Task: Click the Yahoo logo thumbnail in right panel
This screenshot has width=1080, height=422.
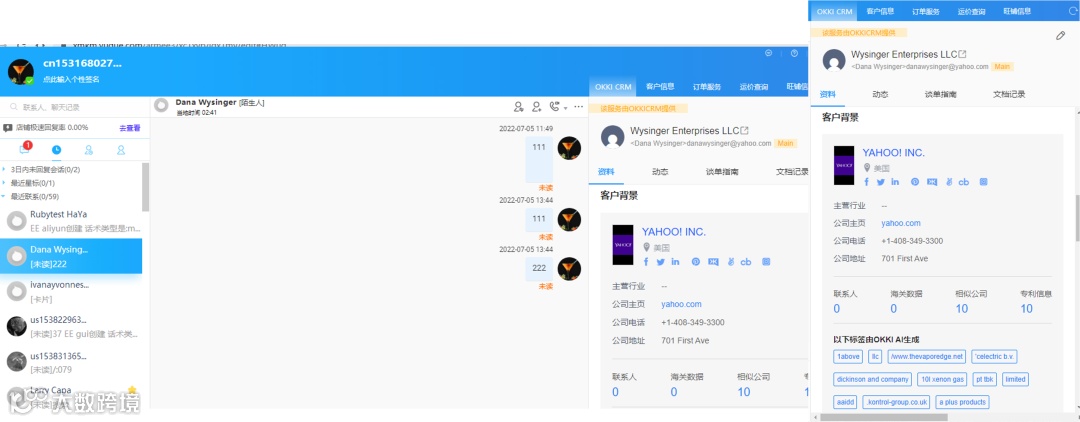Action: click(x=844, y=165)
